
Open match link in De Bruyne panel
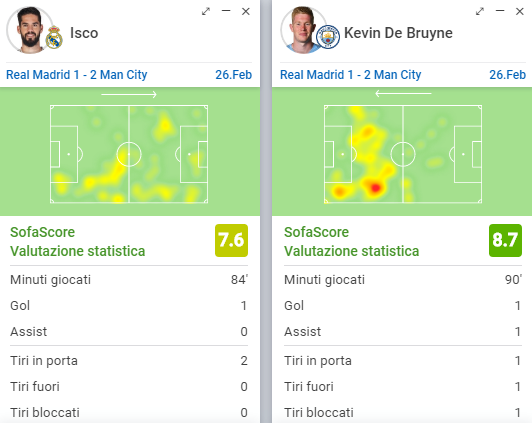[x=350, y=75]
